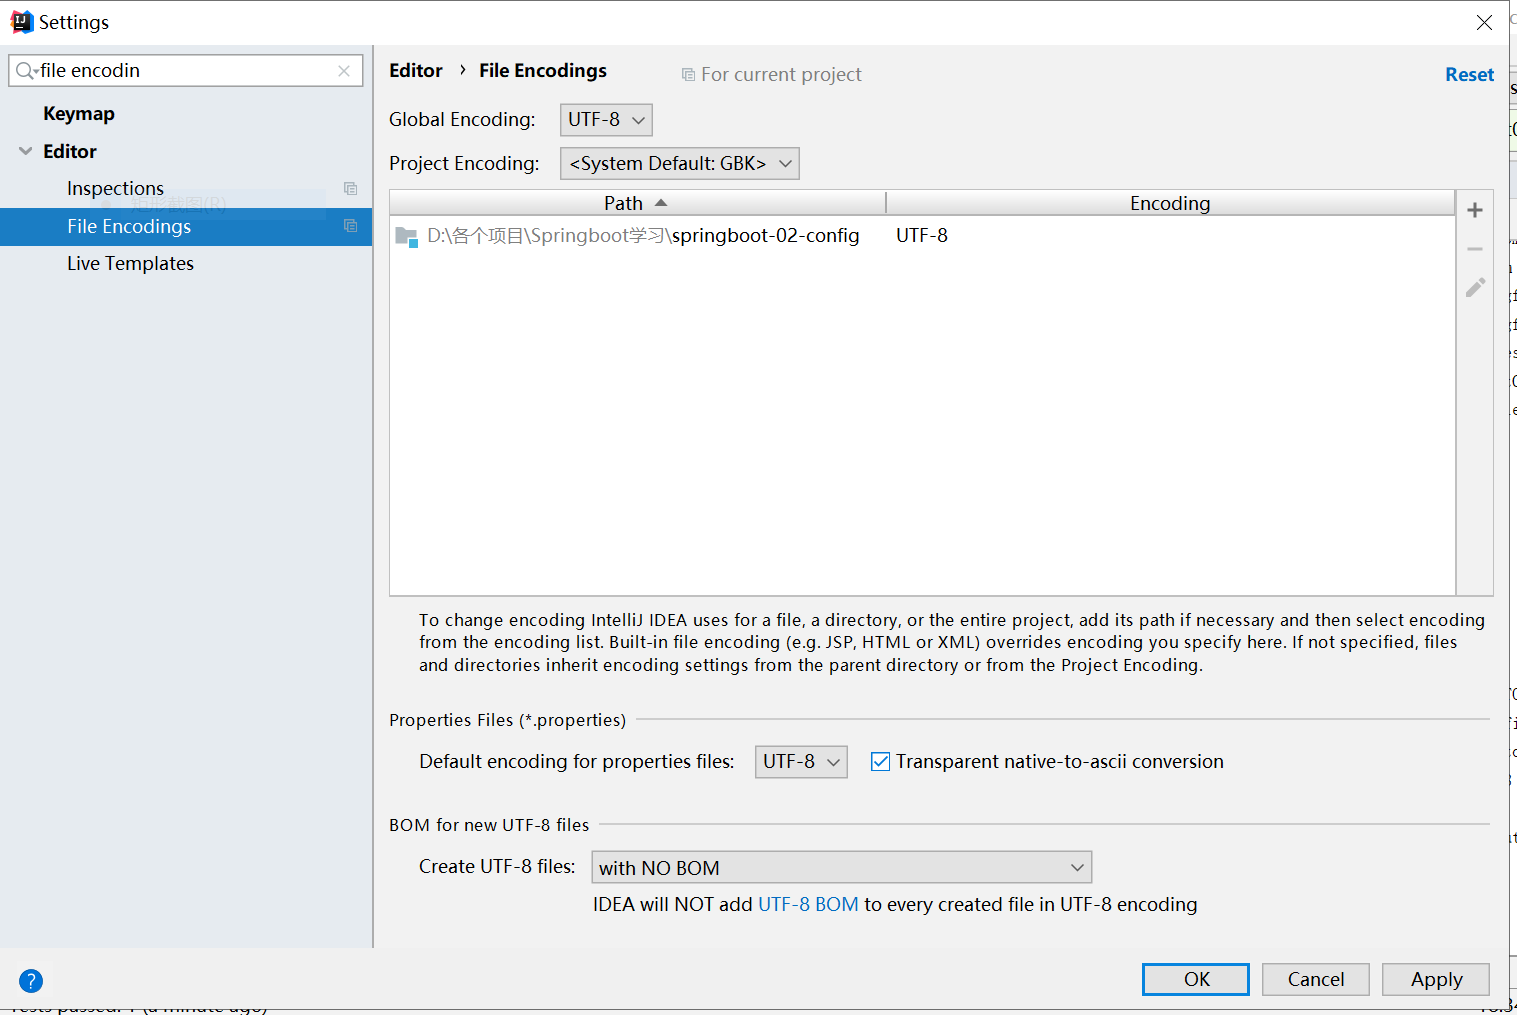Select Live Templates in the settings tree
Screen dimensions: 1517x1015
130,263
